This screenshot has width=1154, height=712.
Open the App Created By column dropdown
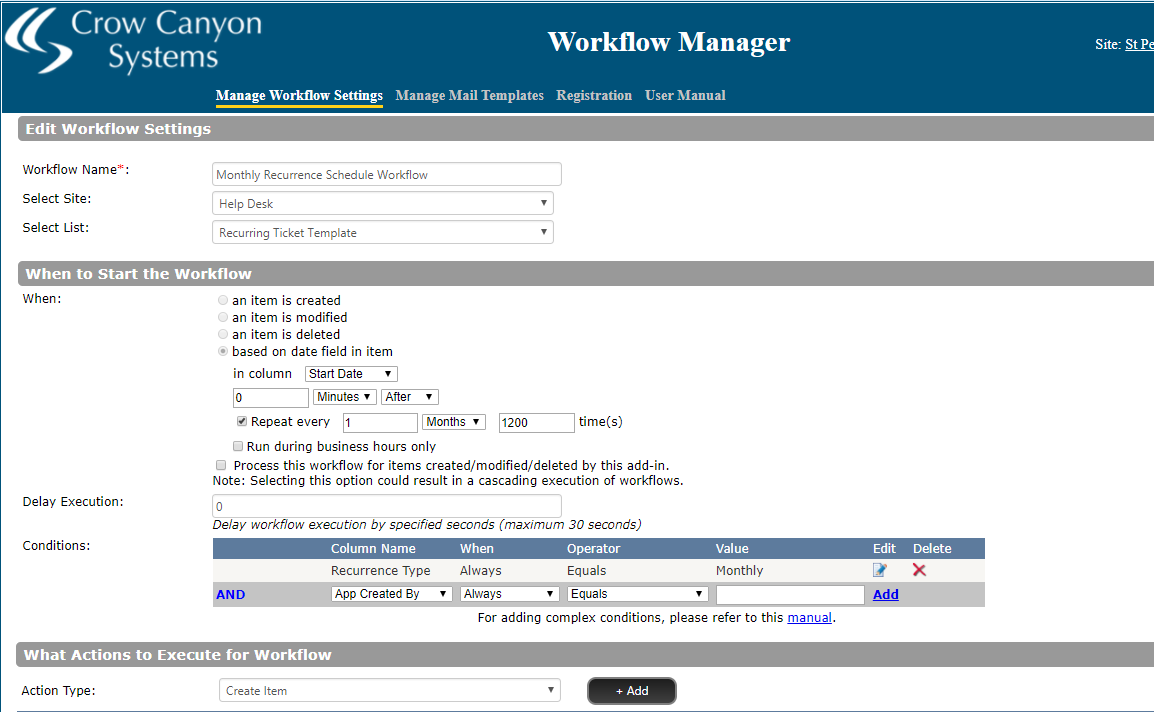392,594
